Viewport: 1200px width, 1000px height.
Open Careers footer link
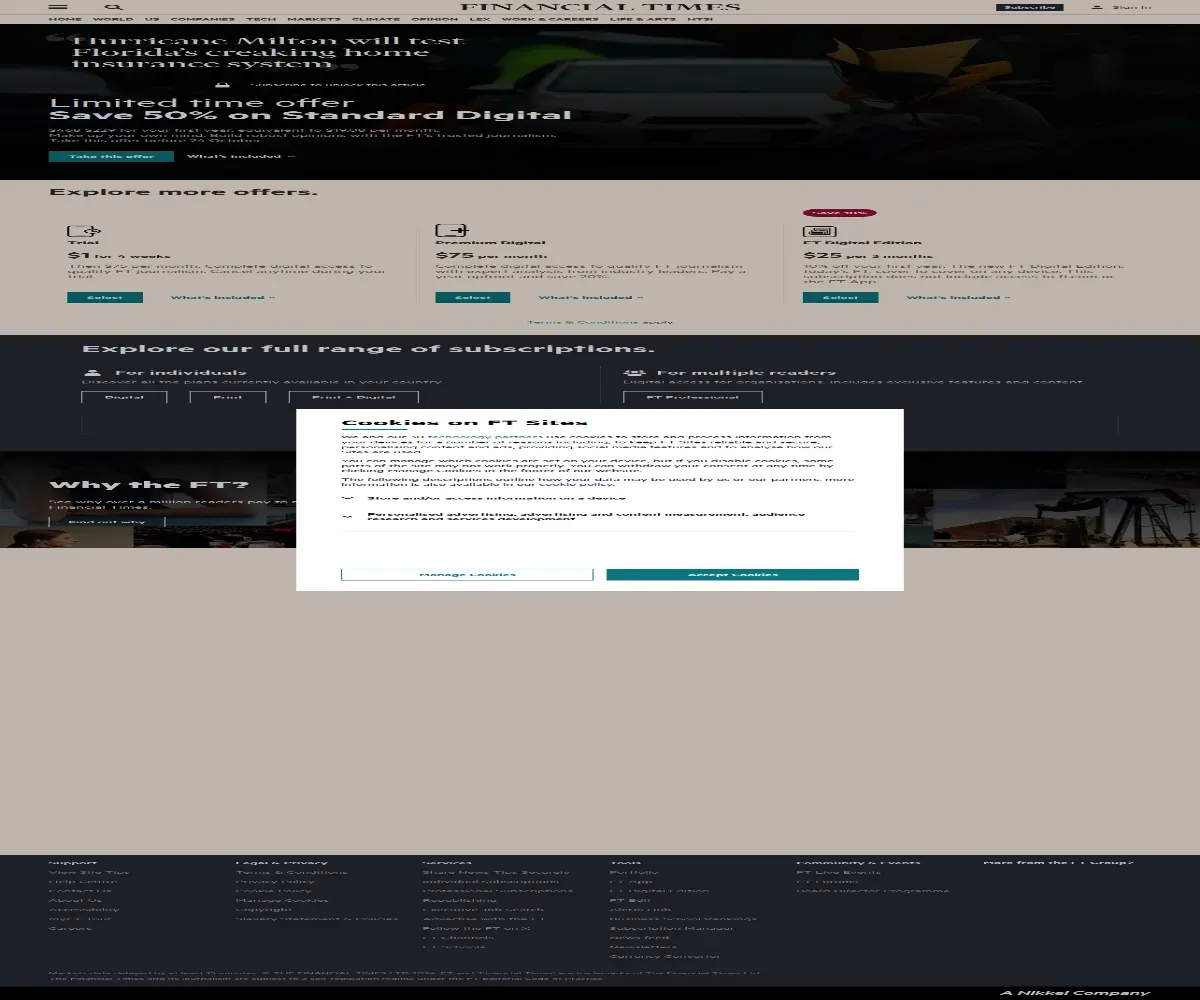click(70, 928)
